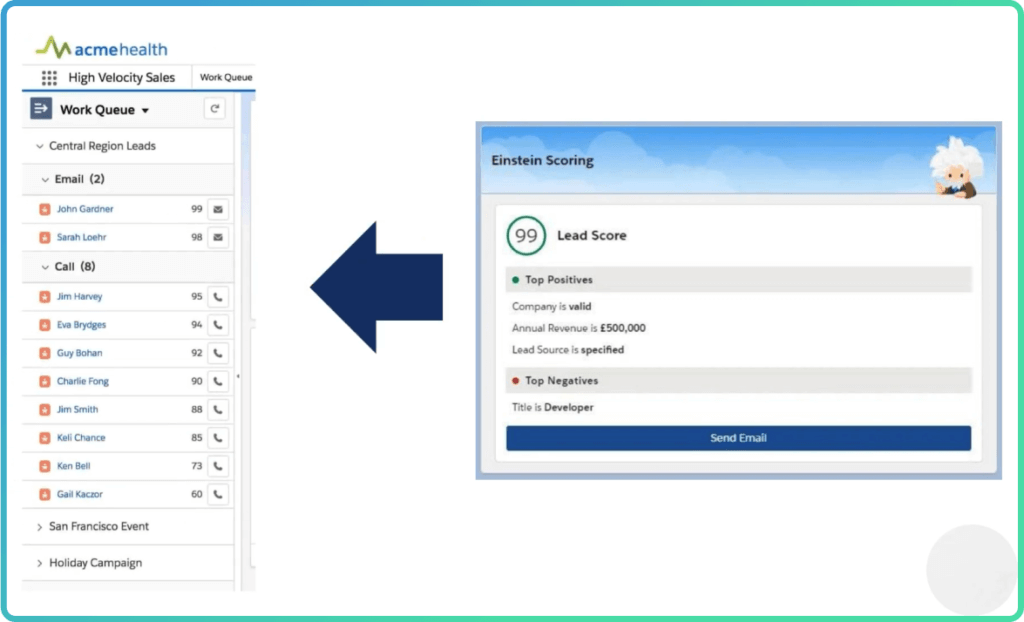The image size is (1024, 622).
Task: Click 'Company is valid' text
Action: [551, 306]
